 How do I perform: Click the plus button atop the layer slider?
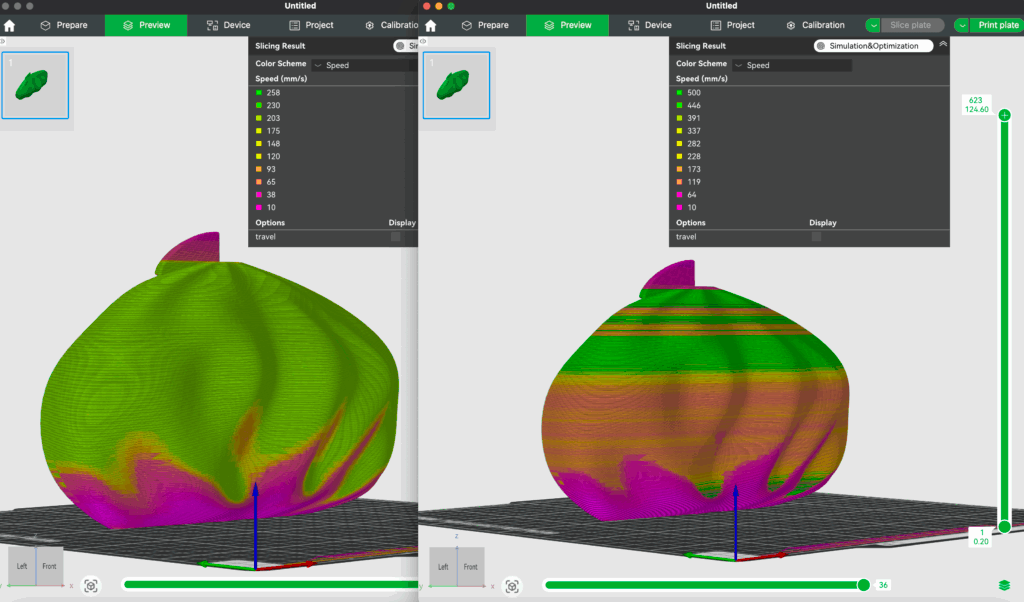(x=1005, y=114)
